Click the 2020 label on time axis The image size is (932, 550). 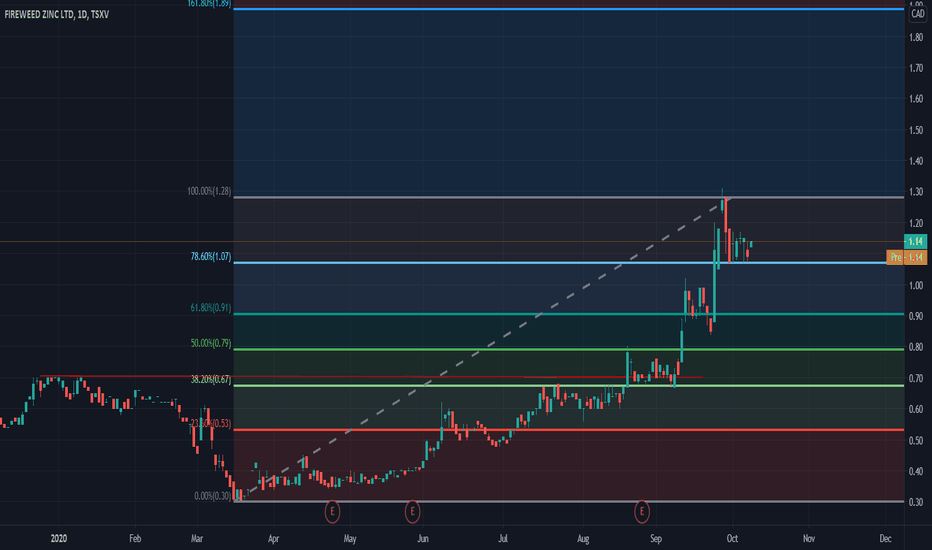pos(58,539)
